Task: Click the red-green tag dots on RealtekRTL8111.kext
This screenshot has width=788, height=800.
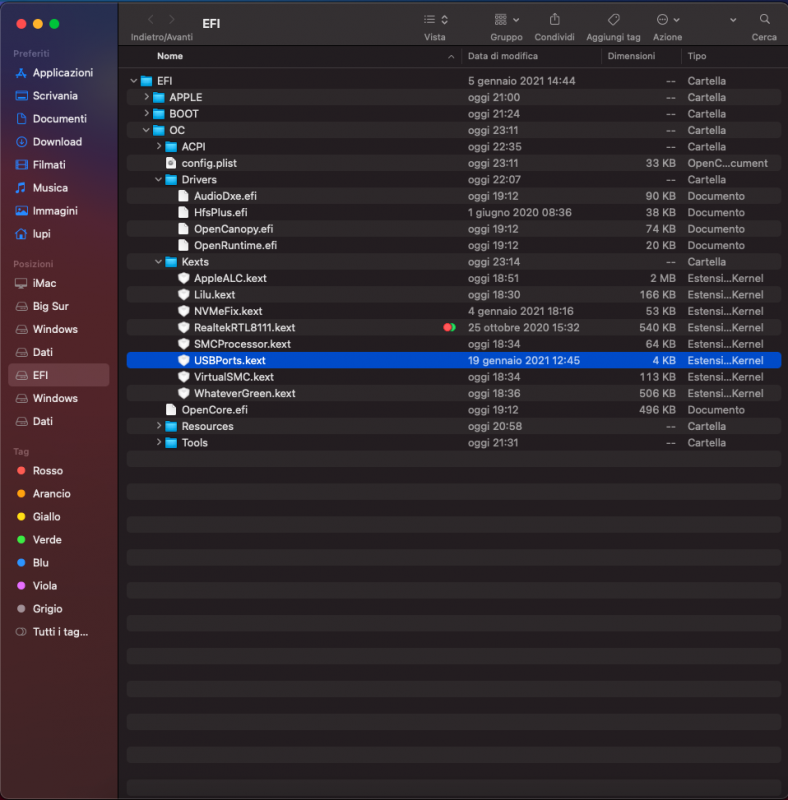Action: pyautogui.click(x=449, y=328)
